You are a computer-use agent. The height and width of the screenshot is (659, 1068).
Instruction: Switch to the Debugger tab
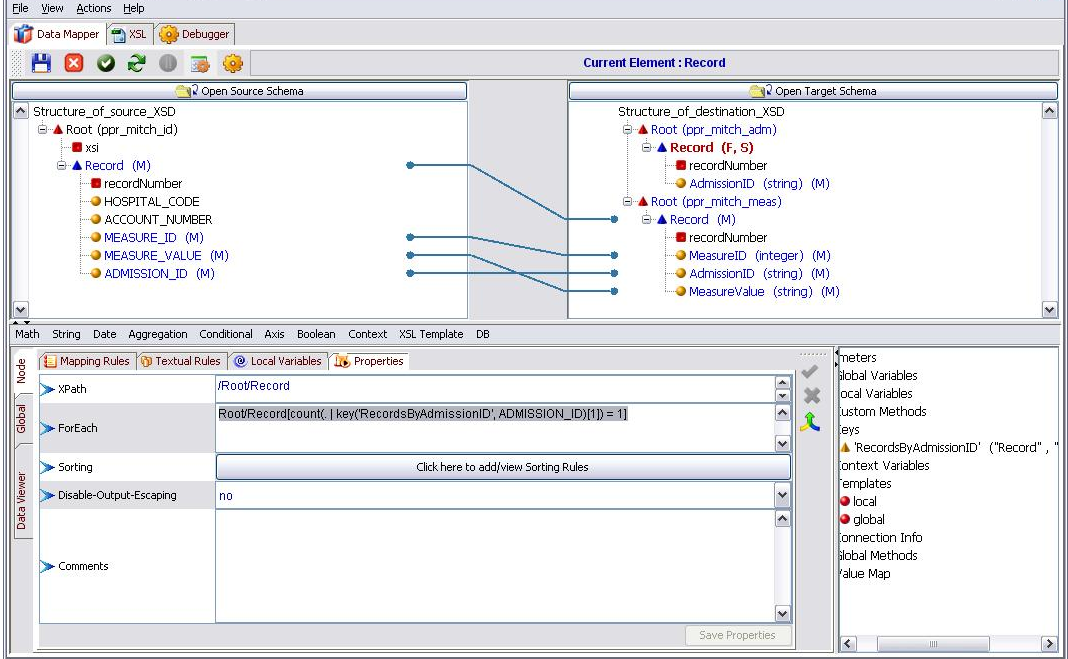[195, 33]
